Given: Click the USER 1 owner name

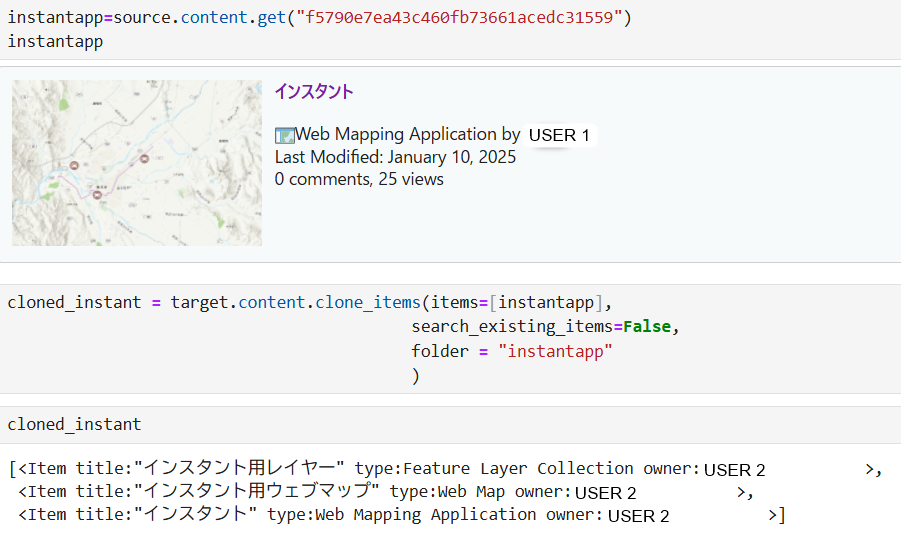Looking at the screenshot, I should point(559,135).
